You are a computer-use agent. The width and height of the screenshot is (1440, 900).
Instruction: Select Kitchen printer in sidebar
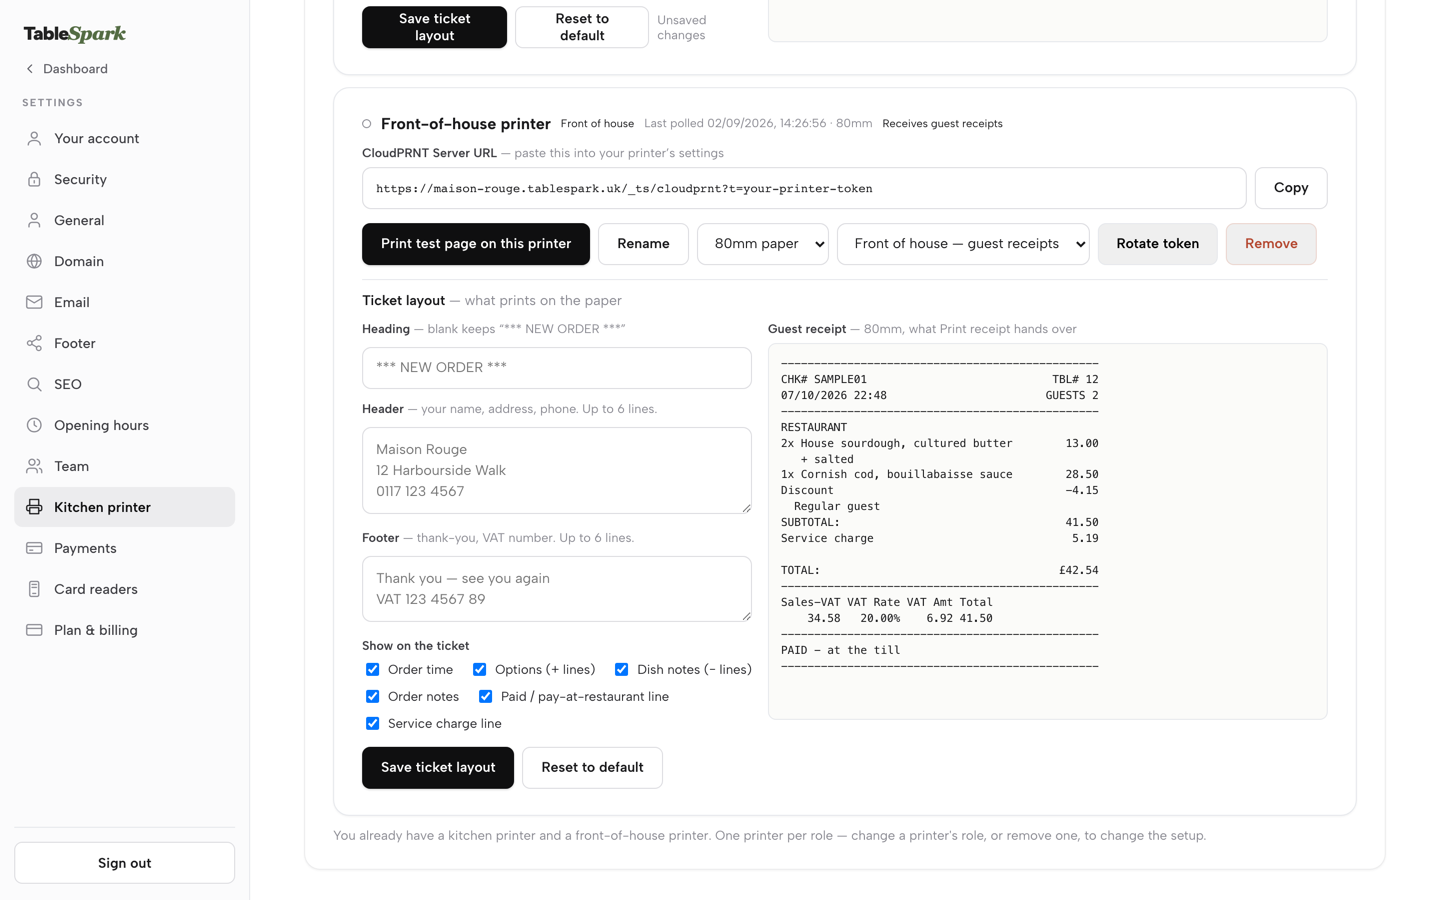(x=124, y=508)
